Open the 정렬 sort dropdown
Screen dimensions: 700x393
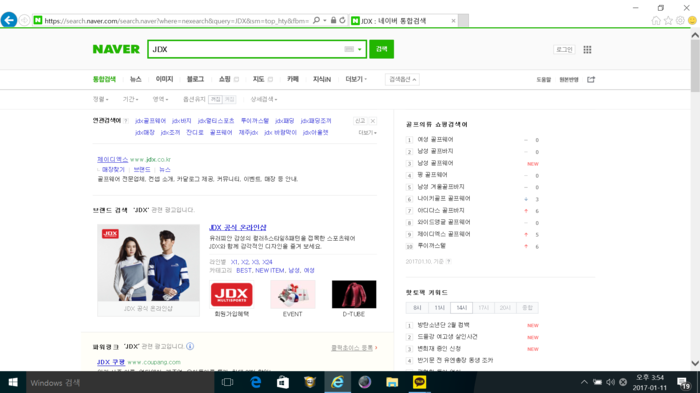(x=100, y=99)
